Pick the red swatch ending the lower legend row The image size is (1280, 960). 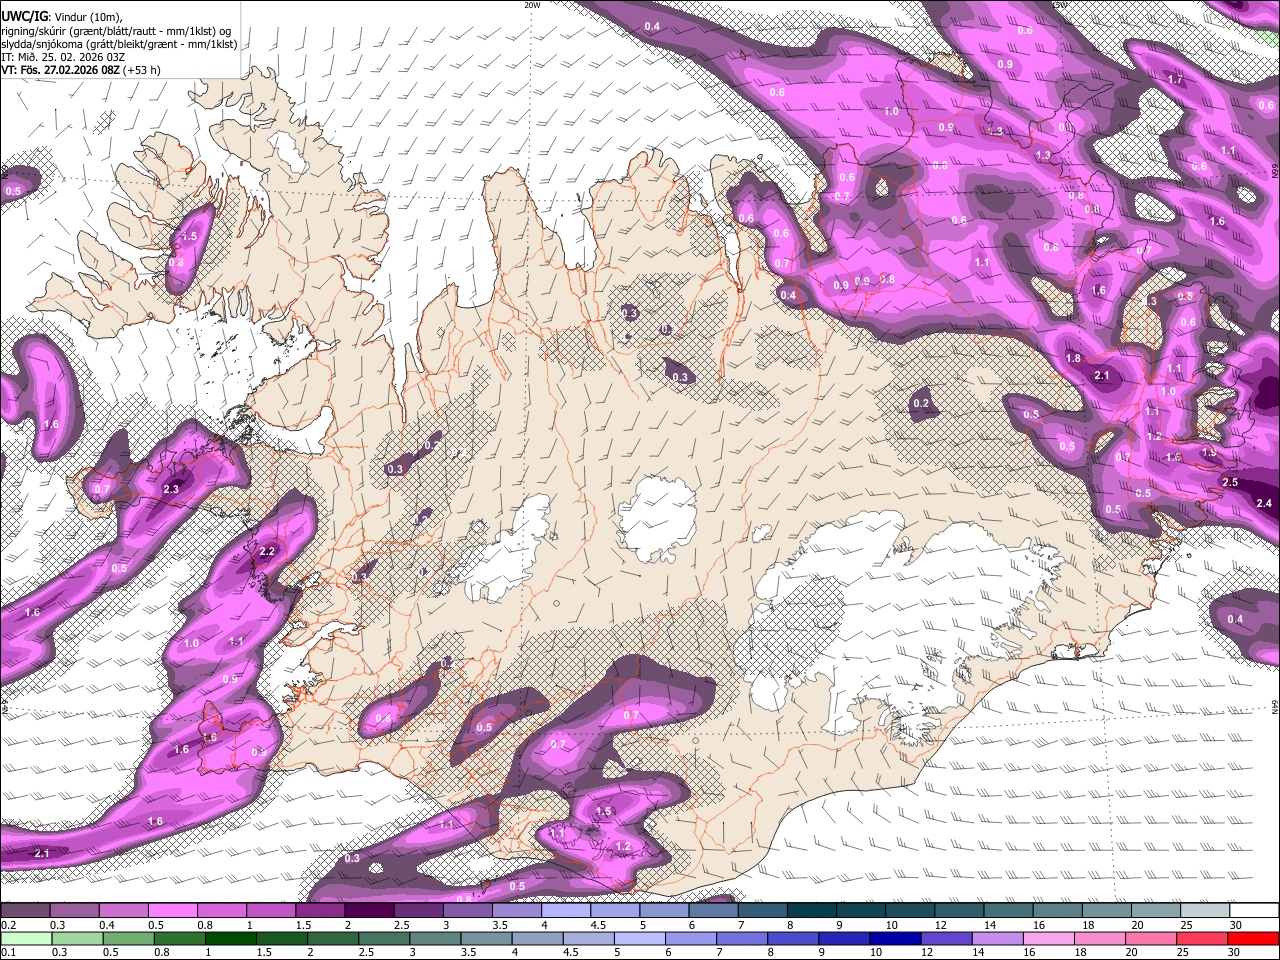click(1254, 938)
